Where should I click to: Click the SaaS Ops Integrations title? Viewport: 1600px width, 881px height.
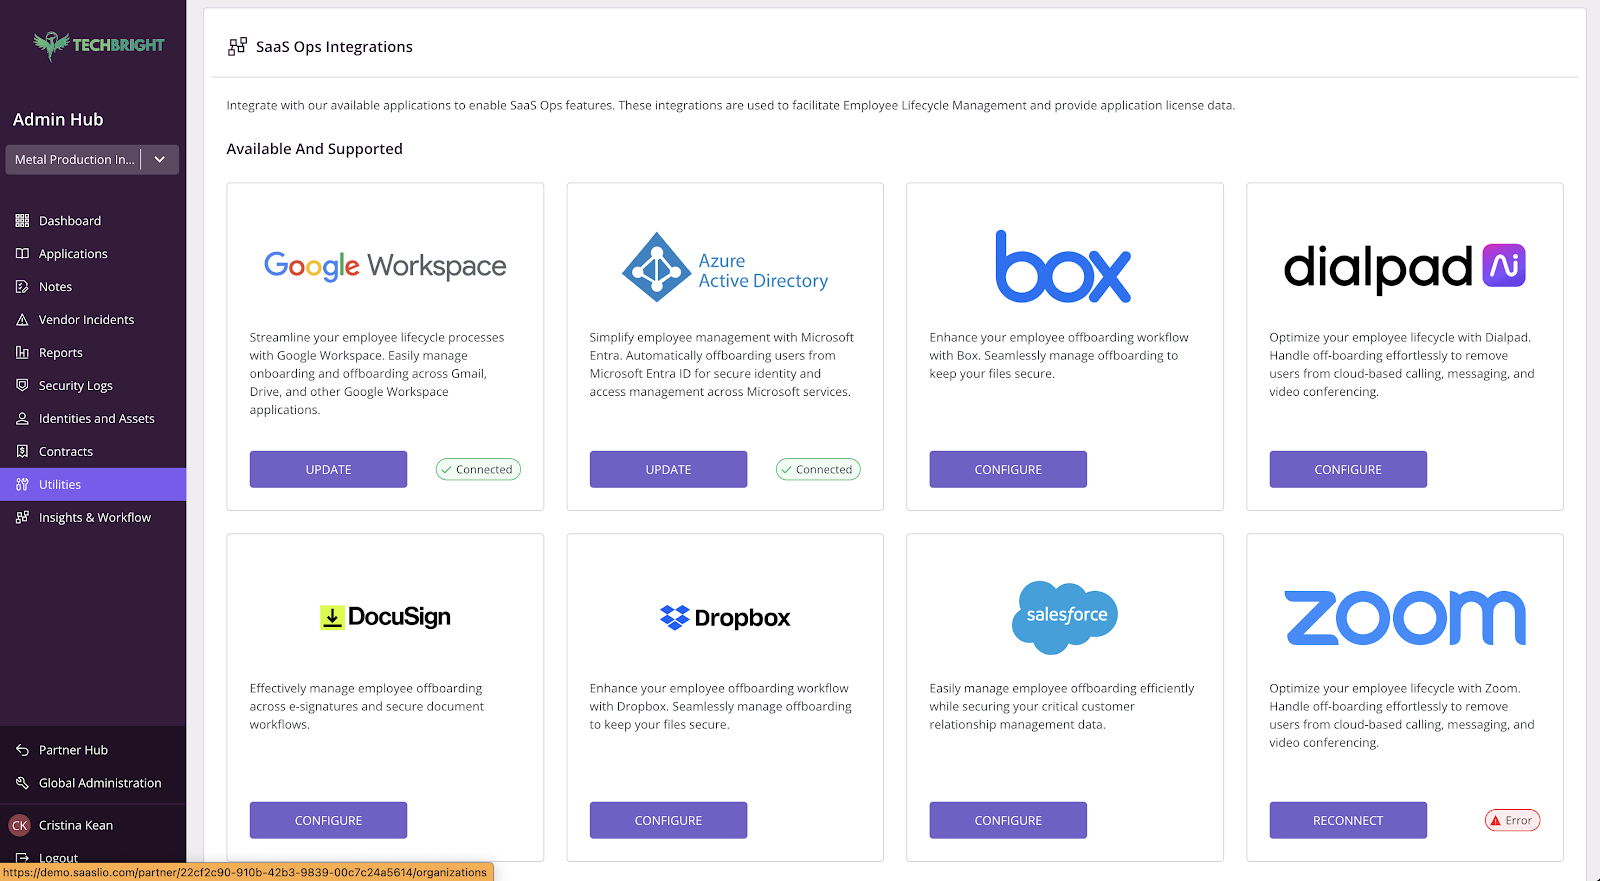tap(334, 47)
